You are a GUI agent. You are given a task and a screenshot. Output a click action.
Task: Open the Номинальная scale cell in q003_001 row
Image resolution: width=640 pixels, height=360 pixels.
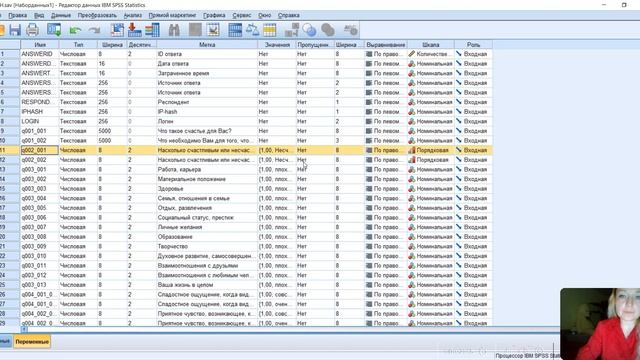[x=431, y=169]
